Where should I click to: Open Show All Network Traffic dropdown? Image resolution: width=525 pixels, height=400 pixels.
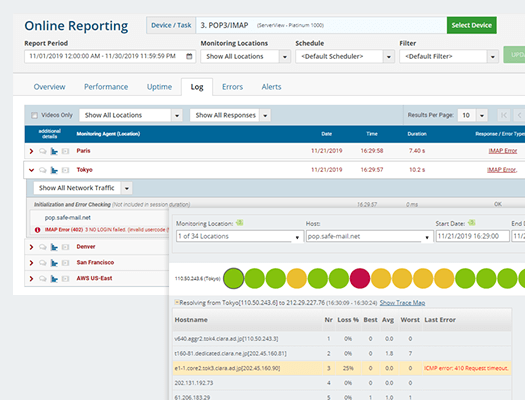(83, 188)
